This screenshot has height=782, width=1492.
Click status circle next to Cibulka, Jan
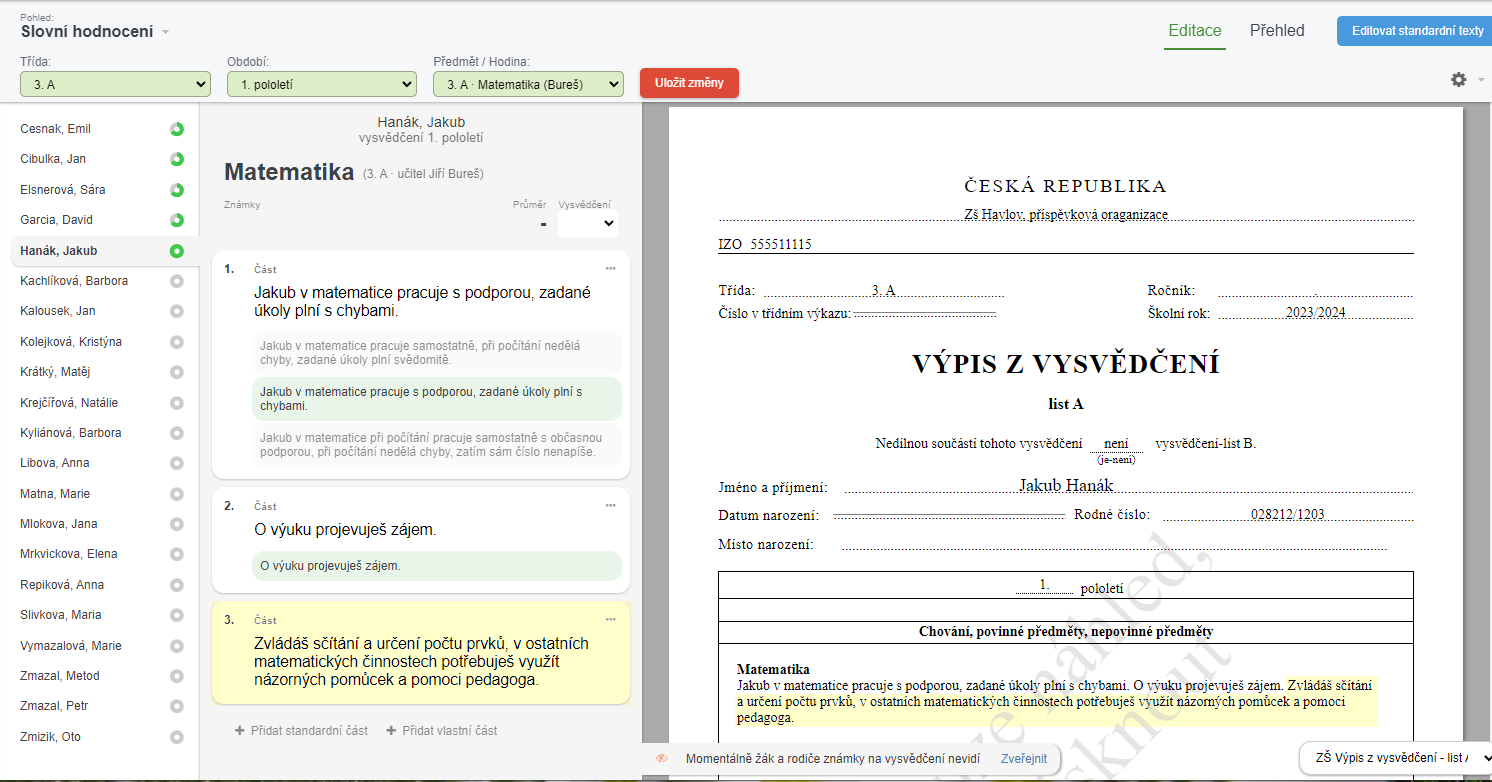[177, 159]
